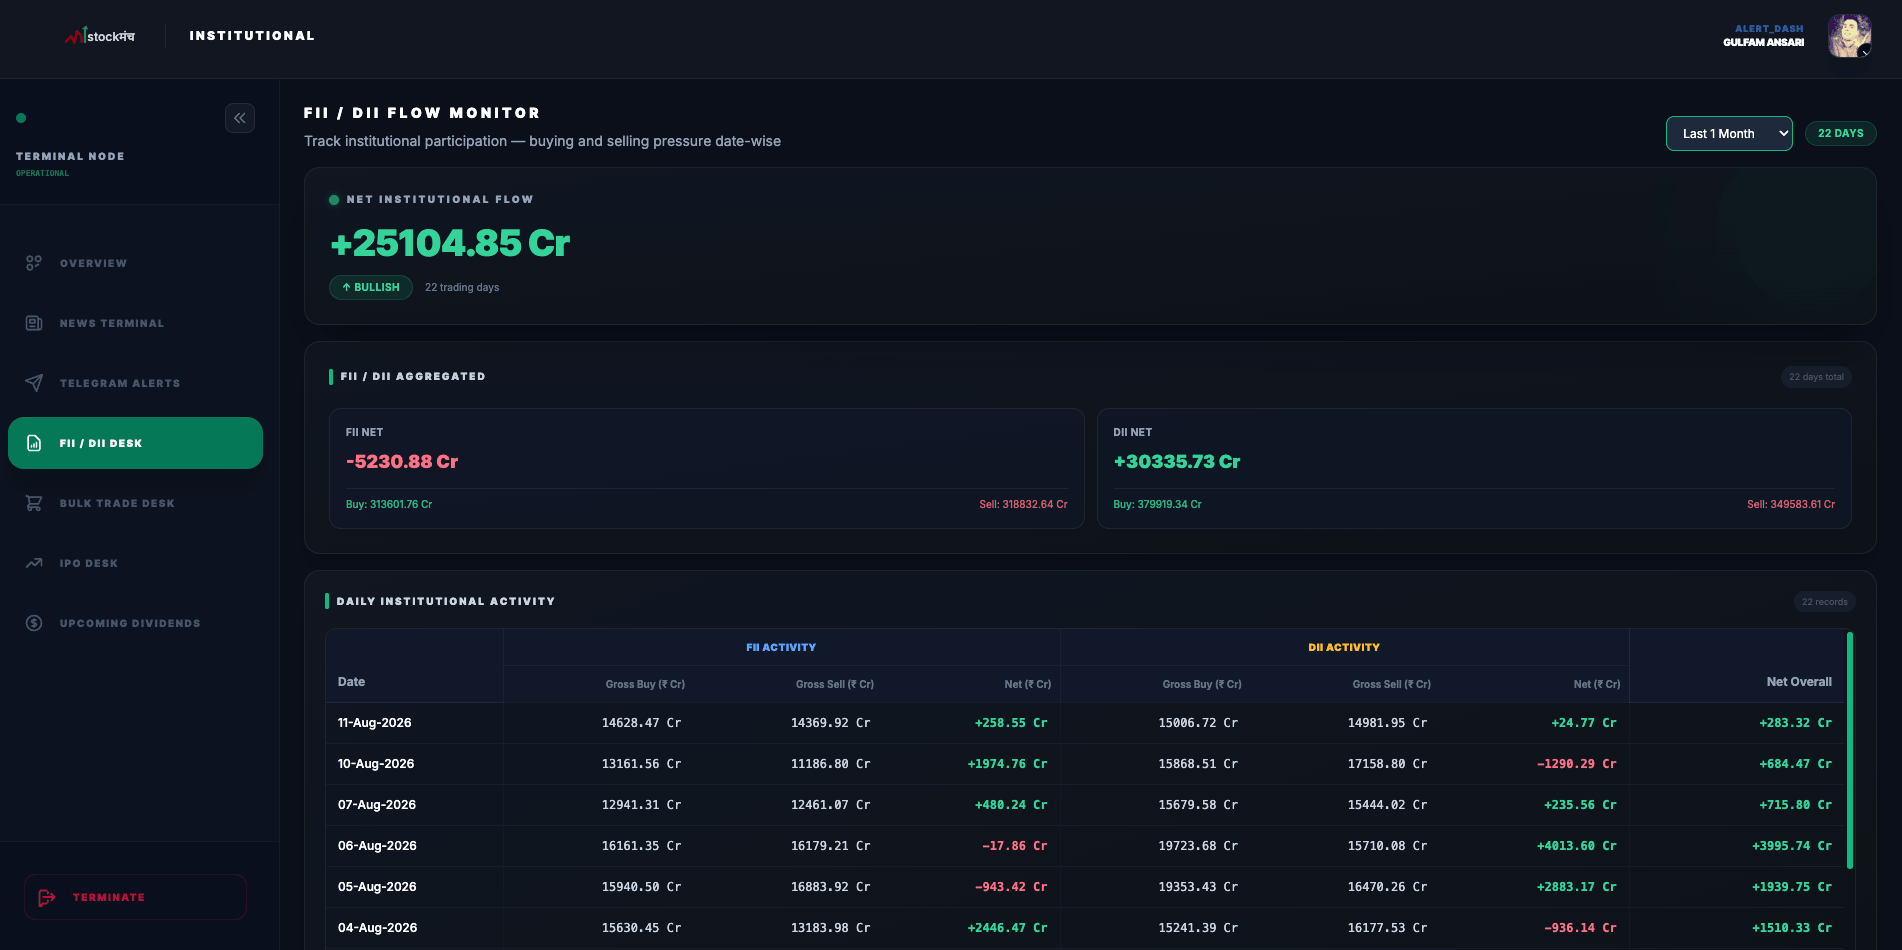Click the IPO Desk trending arrow icon
Viewport: 1902px width, 950px height.
coord(34,563)
